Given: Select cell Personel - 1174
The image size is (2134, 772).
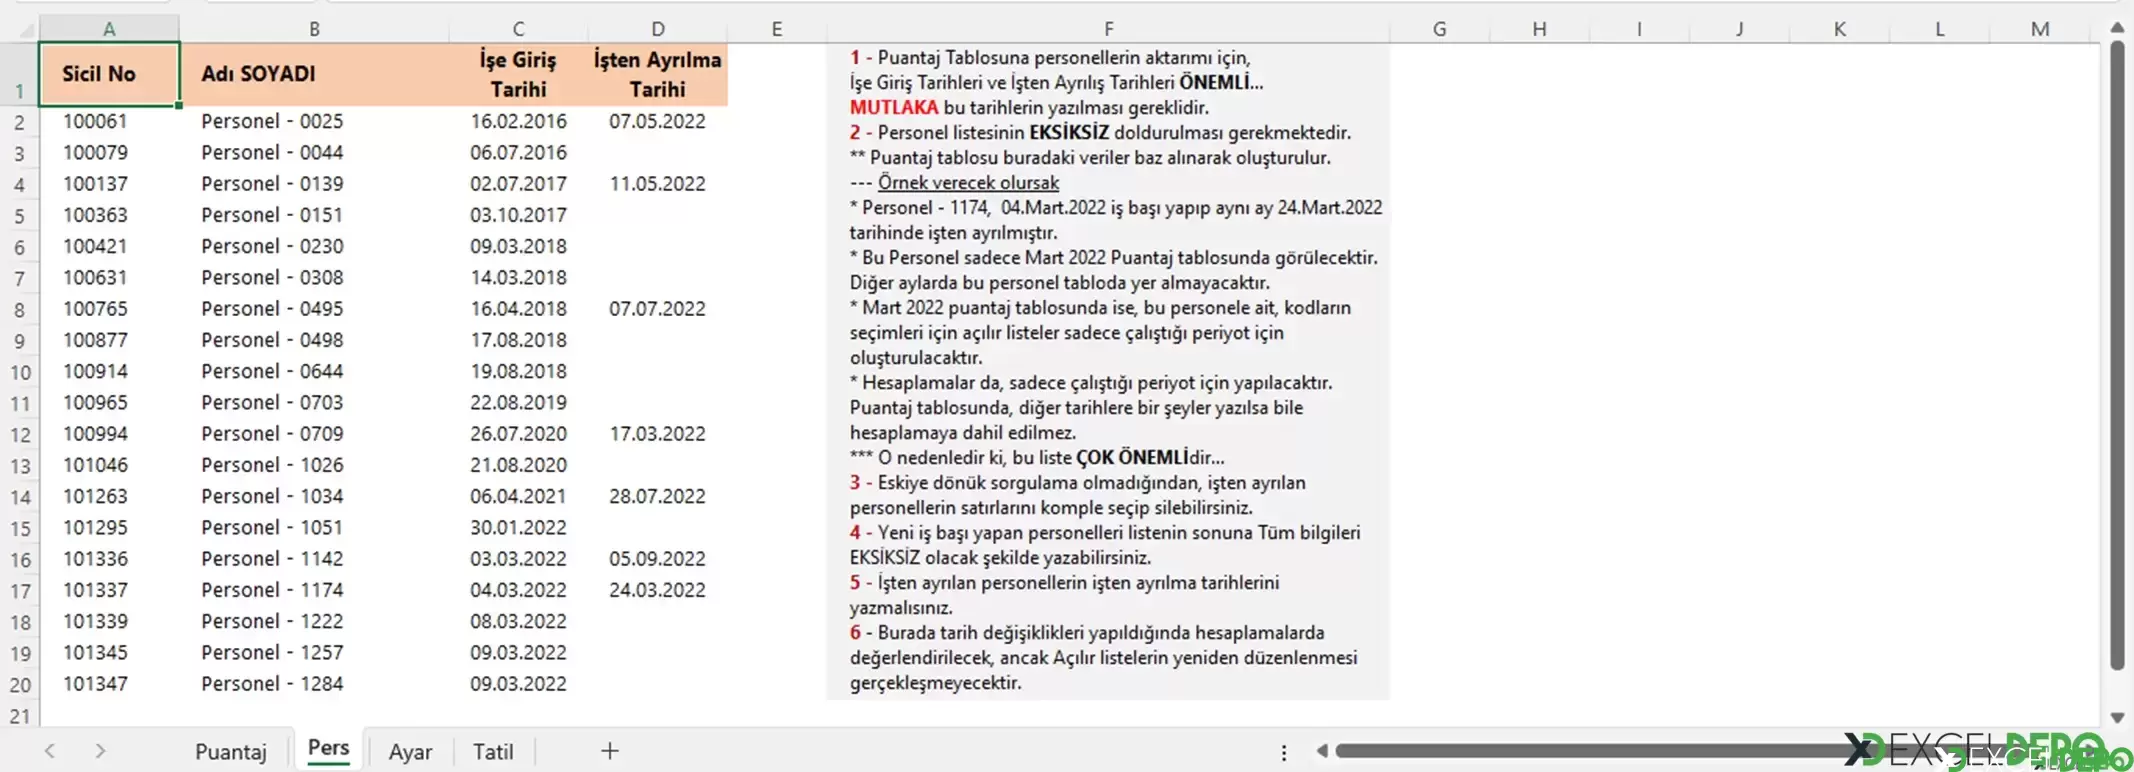Looking at the screenshot, I should point(314,590).
